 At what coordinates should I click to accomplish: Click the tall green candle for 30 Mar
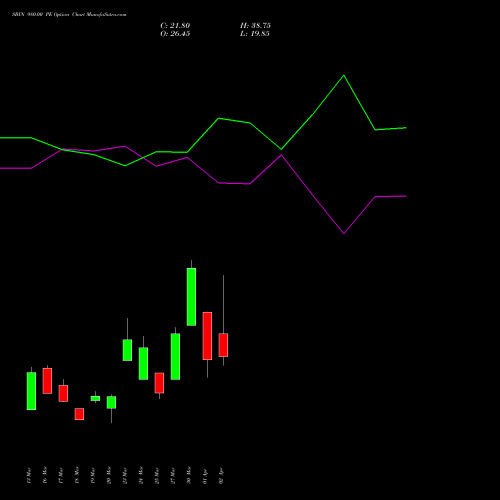[x=191, y=297]
